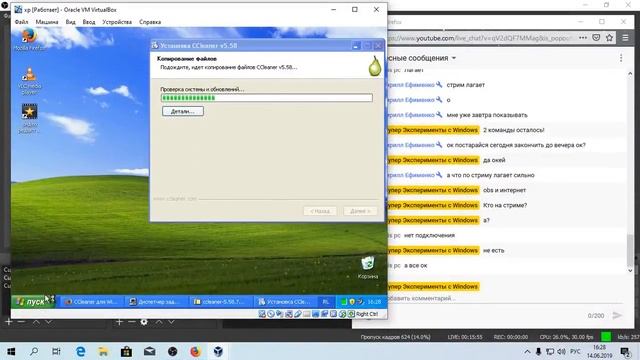Open Firefox page actions three-dot menu
Screen dimensions: 640x360
pos(583,38)
